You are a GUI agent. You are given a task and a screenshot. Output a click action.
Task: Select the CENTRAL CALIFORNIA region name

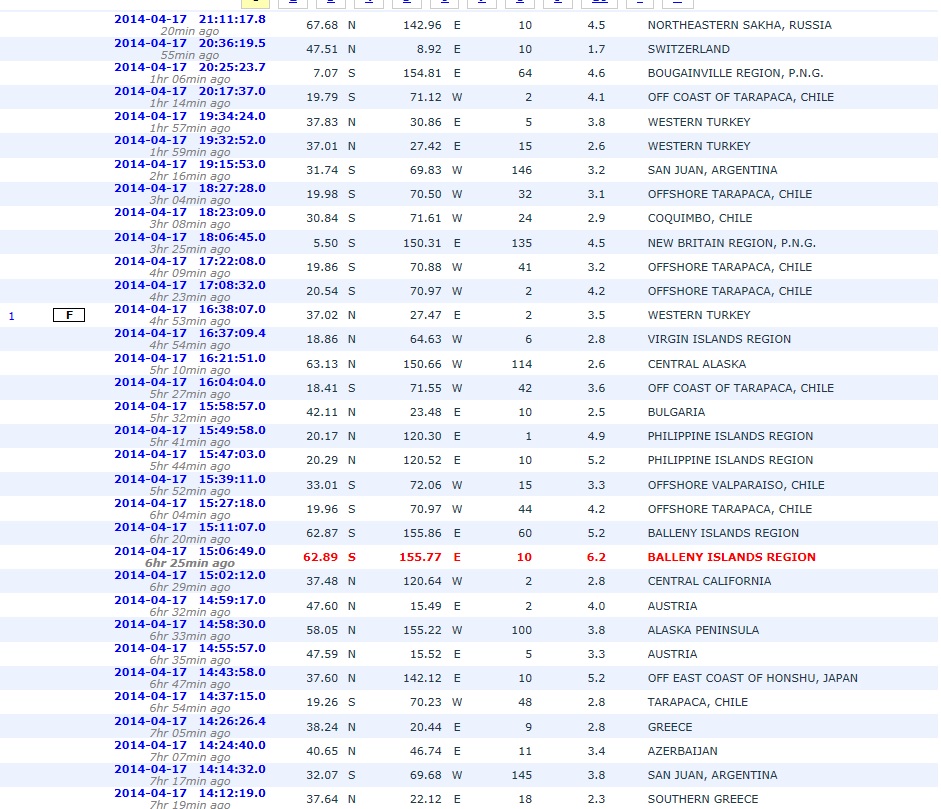click(709, 582)
